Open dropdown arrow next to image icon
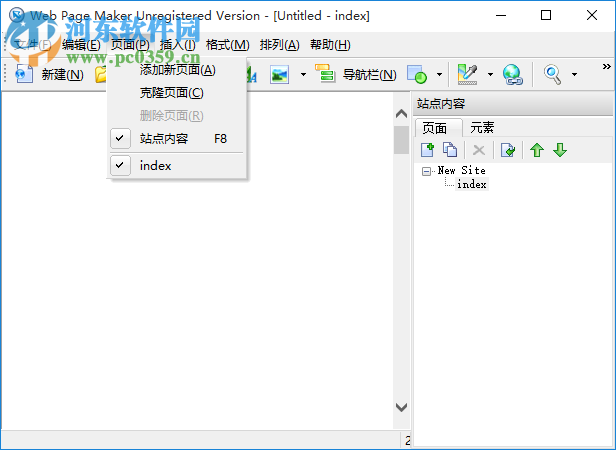The image size is (616, 450). click(x=303, y=74)
